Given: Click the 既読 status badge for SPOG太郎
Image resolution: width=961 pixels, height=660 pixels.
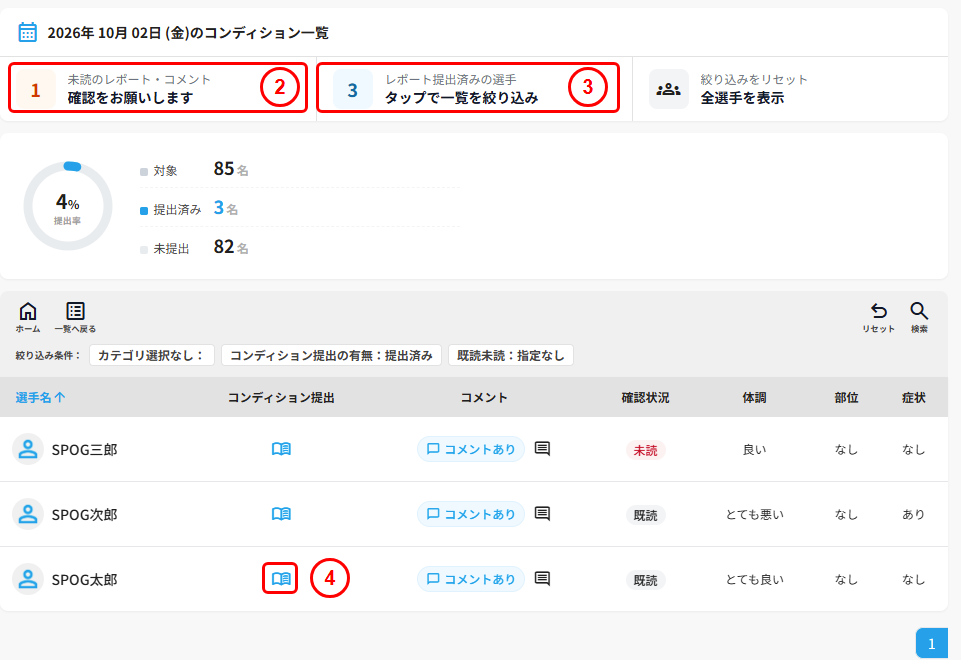Looking at the screenshot, I should [645, 580].
